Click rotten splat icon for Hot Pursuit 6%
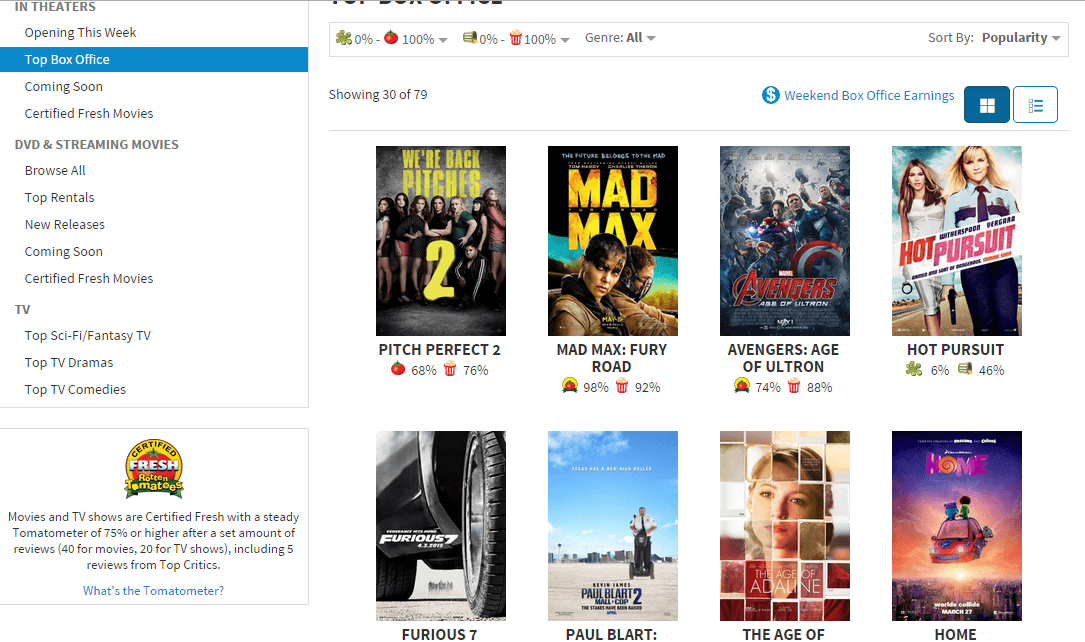 tap(914, 369)
